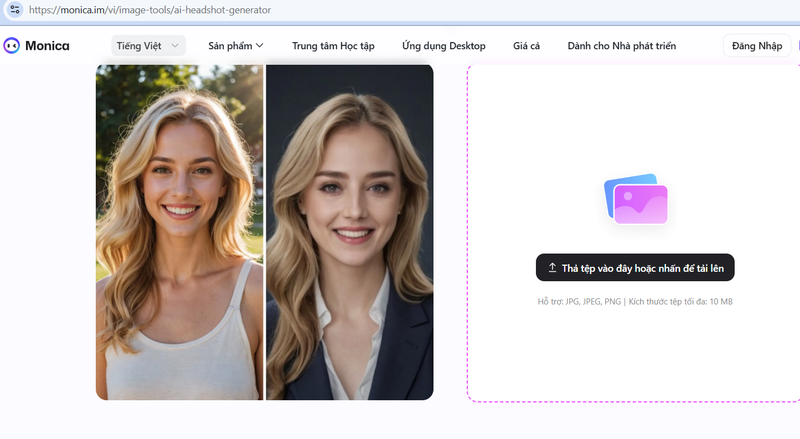
Task: Open Dành cho Nhà phát triển
Action: 621,46
